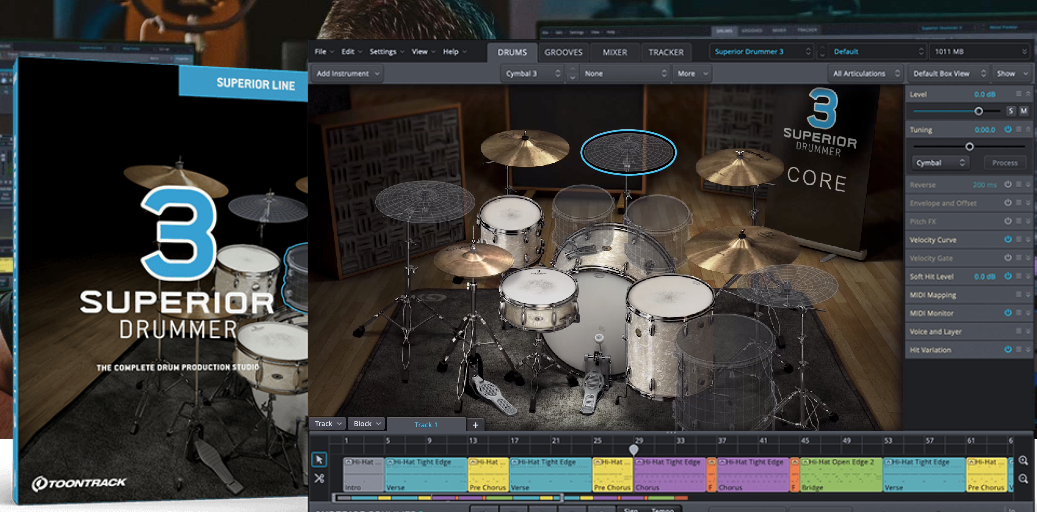The width and height of the screenshot is (1037, 512).
Task: Open the Add Instrument dropdown
Action: point(347,73)
